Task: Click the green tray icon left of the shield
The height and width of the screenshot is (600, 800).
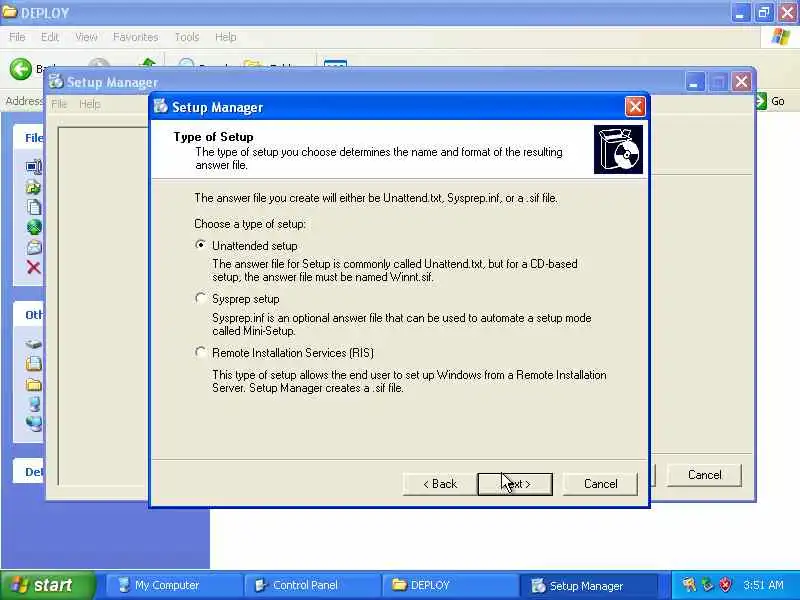Action: [708, 585]
